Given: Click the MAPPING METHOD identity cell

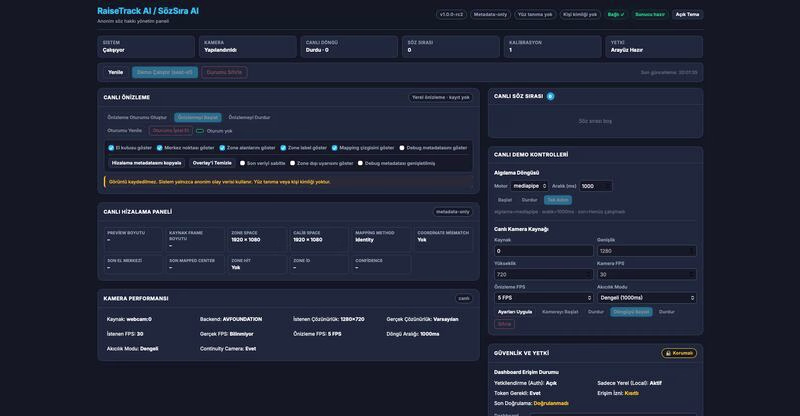Looking at the screenshot, I should tap(381, 239).
